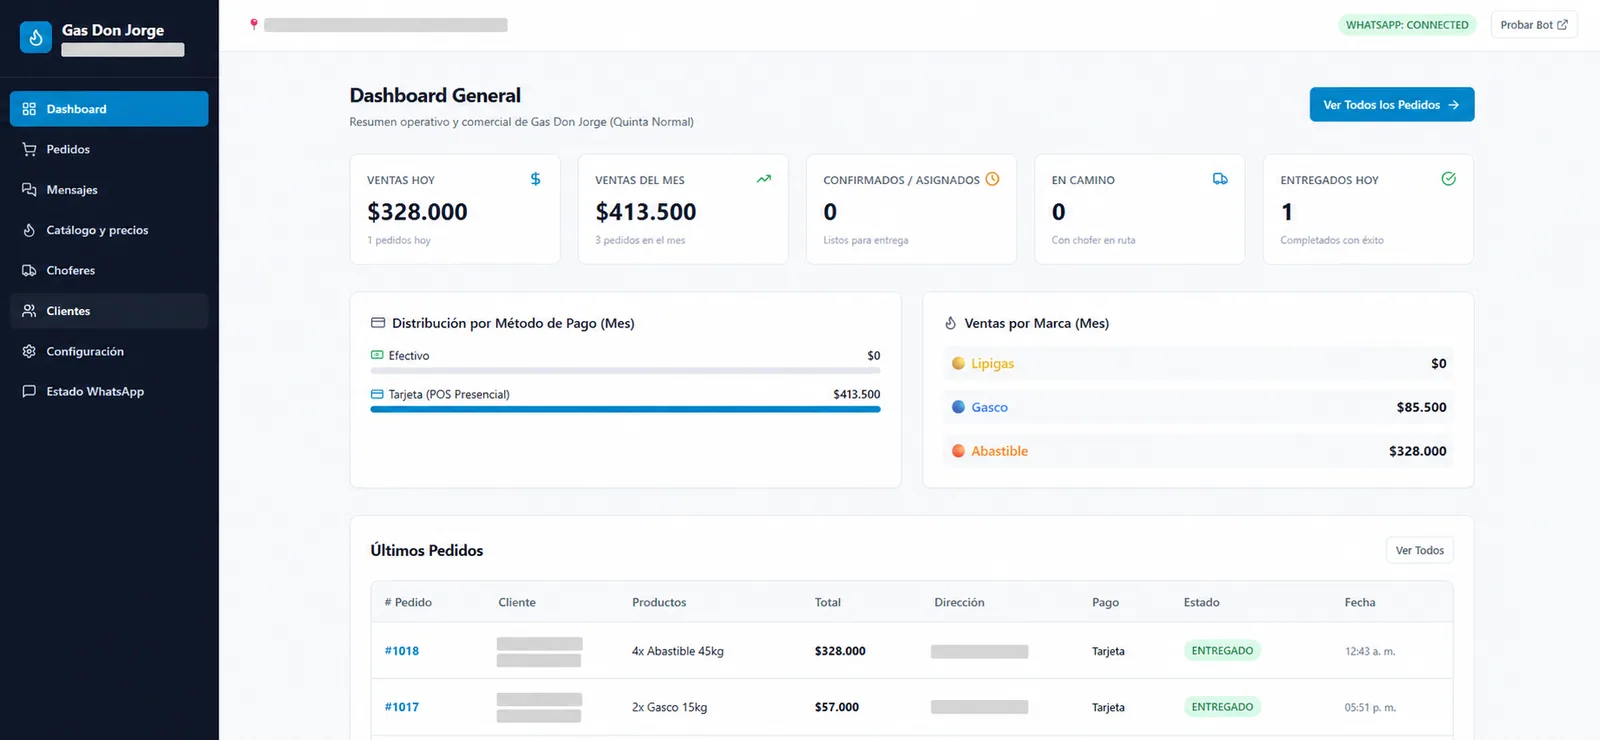Click the Tarjeta (POS Presencial) progress bar
The width and height of the screenshot is (1600, 740).
[x=625, y=409]
